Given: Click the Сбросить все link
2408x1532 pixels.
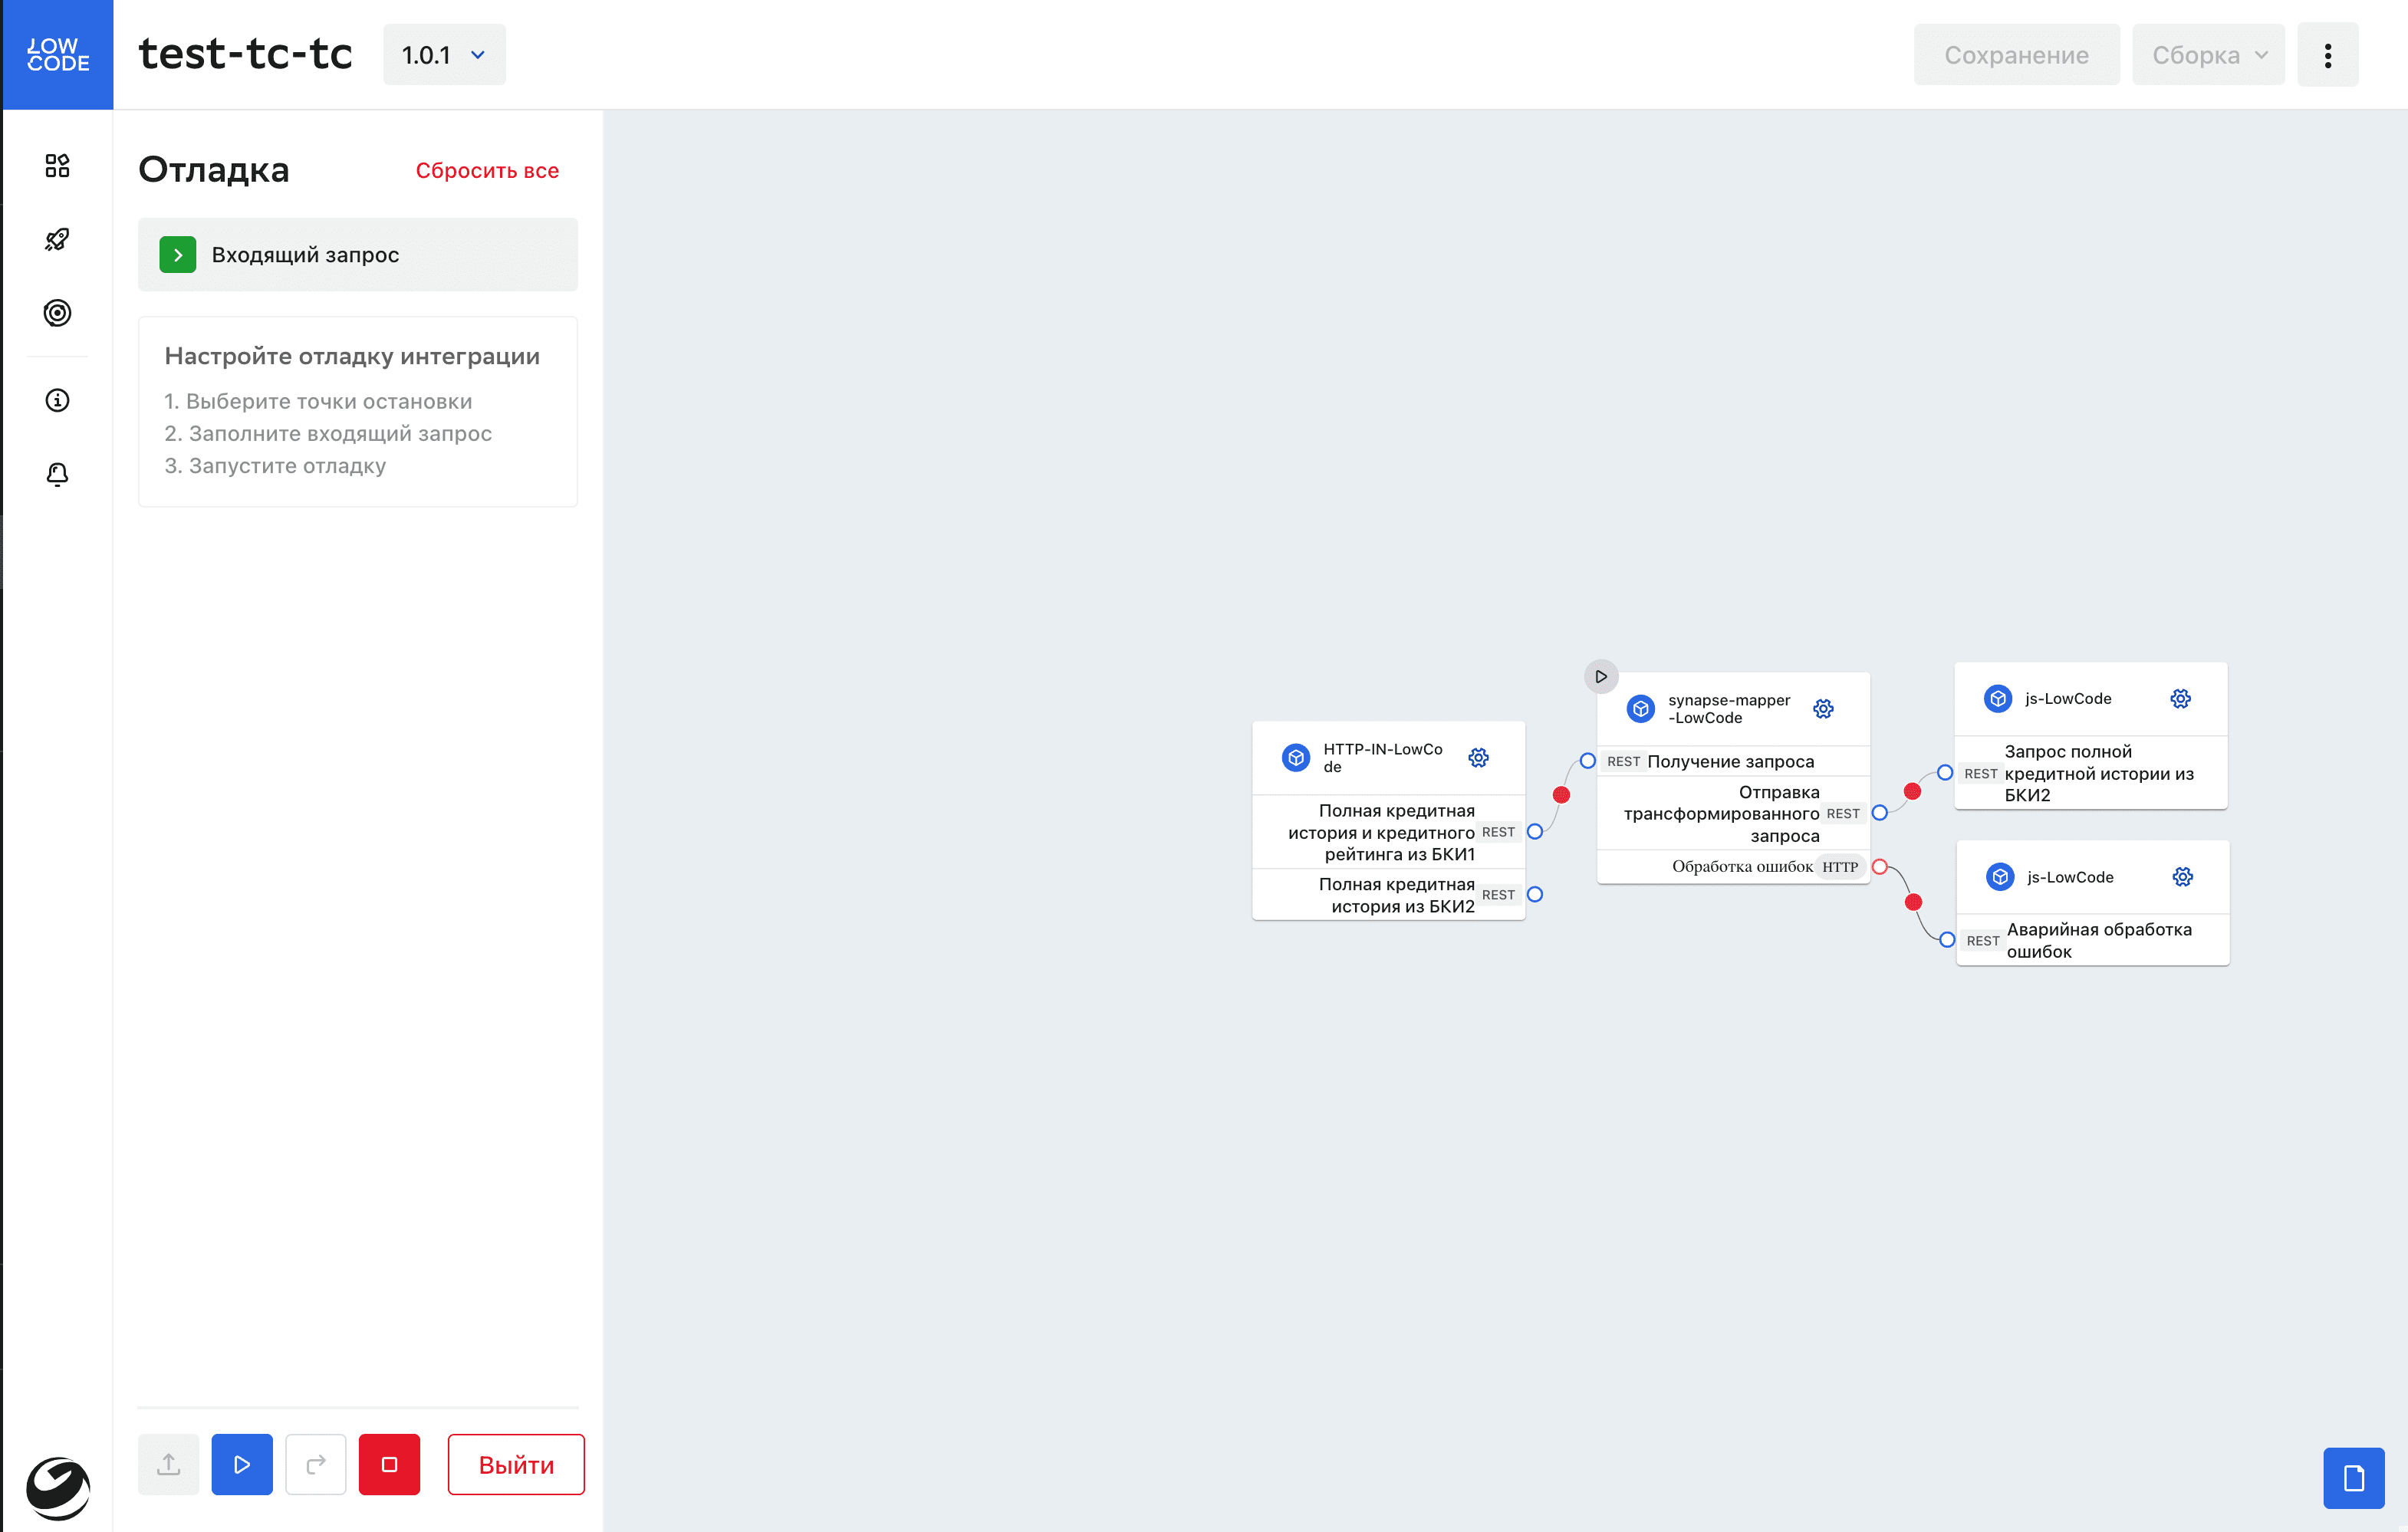Looking at the screenshot, I should [487, 171].
